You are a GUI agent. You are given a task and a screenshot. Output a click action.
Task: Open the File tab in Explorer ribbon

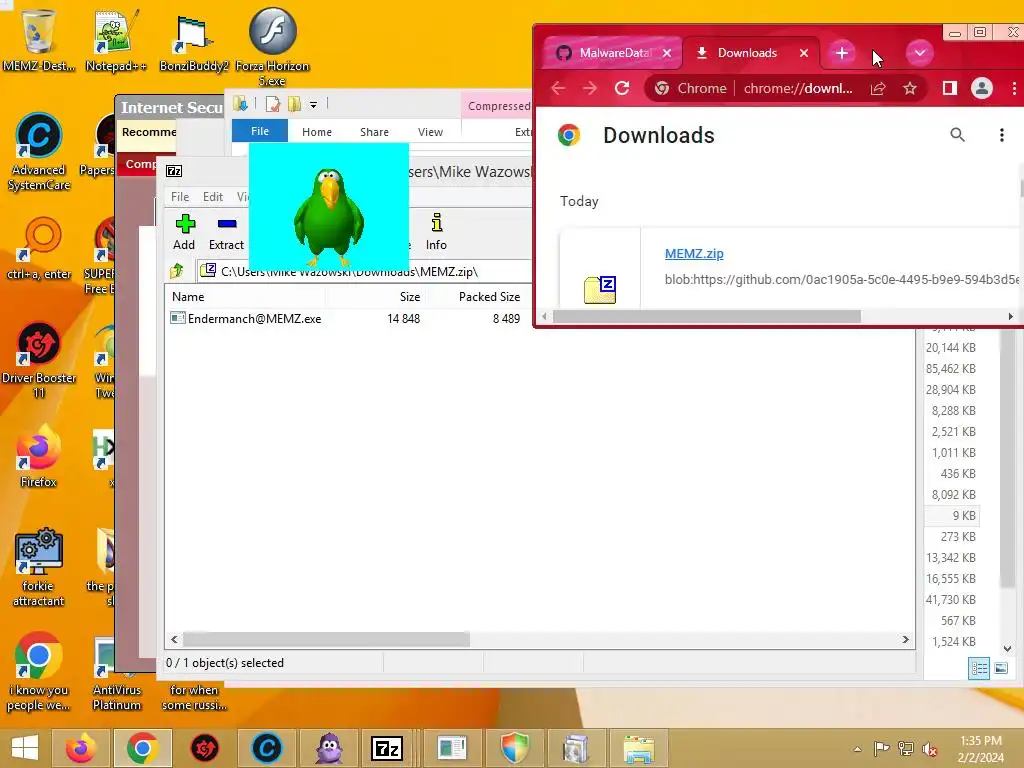click(260, 131)
